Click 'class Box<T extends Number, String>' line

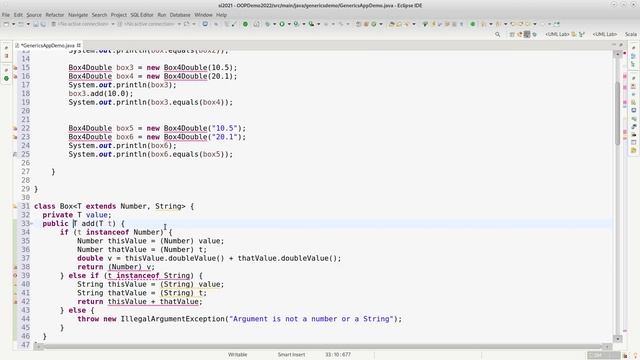point(114,207)
